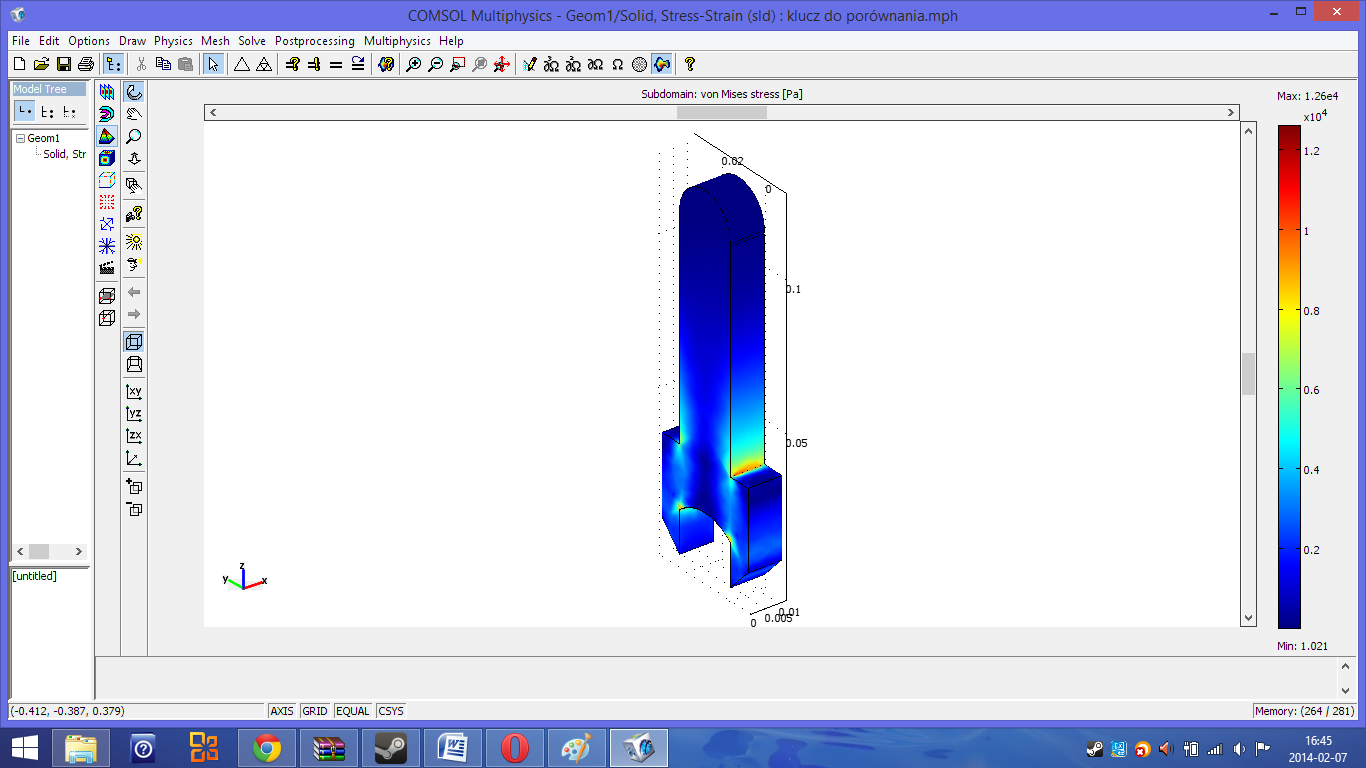Zoom out with the minus magnifier
The image size is (1366, 768).
[x=436, y=64]
